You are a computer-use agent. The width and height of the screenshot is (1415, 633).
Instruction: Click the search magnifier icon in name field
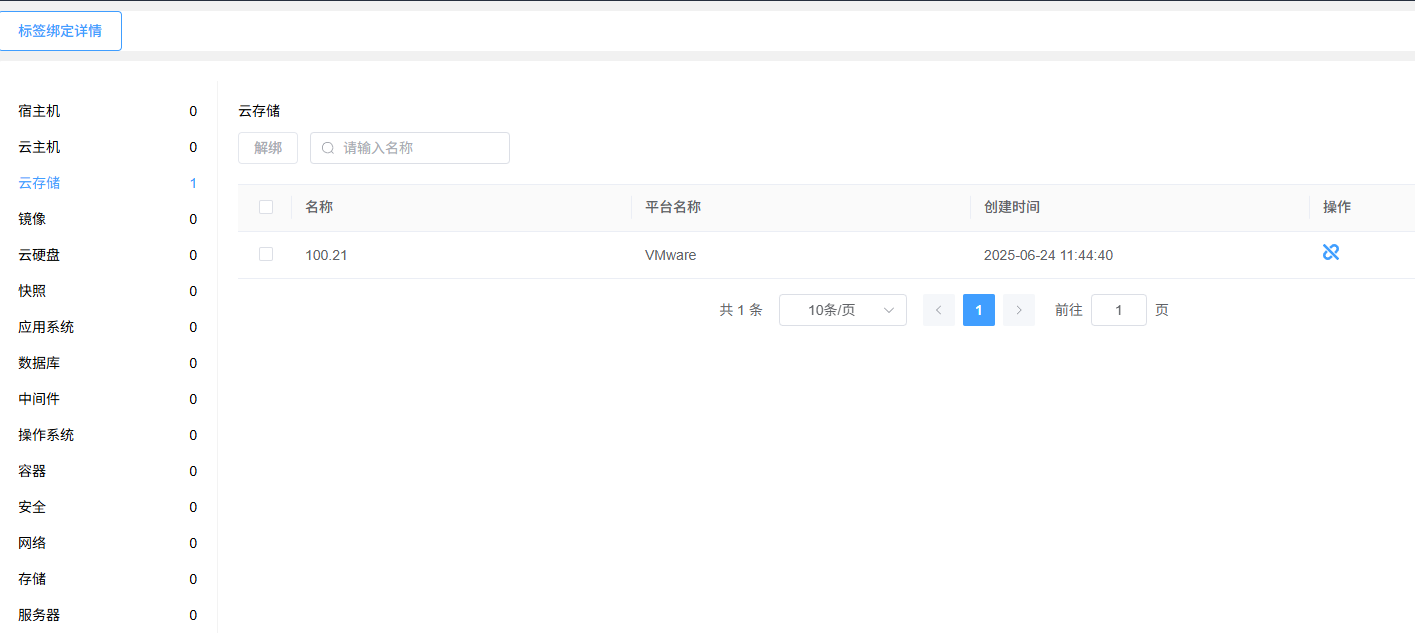(x=328, y=148)
